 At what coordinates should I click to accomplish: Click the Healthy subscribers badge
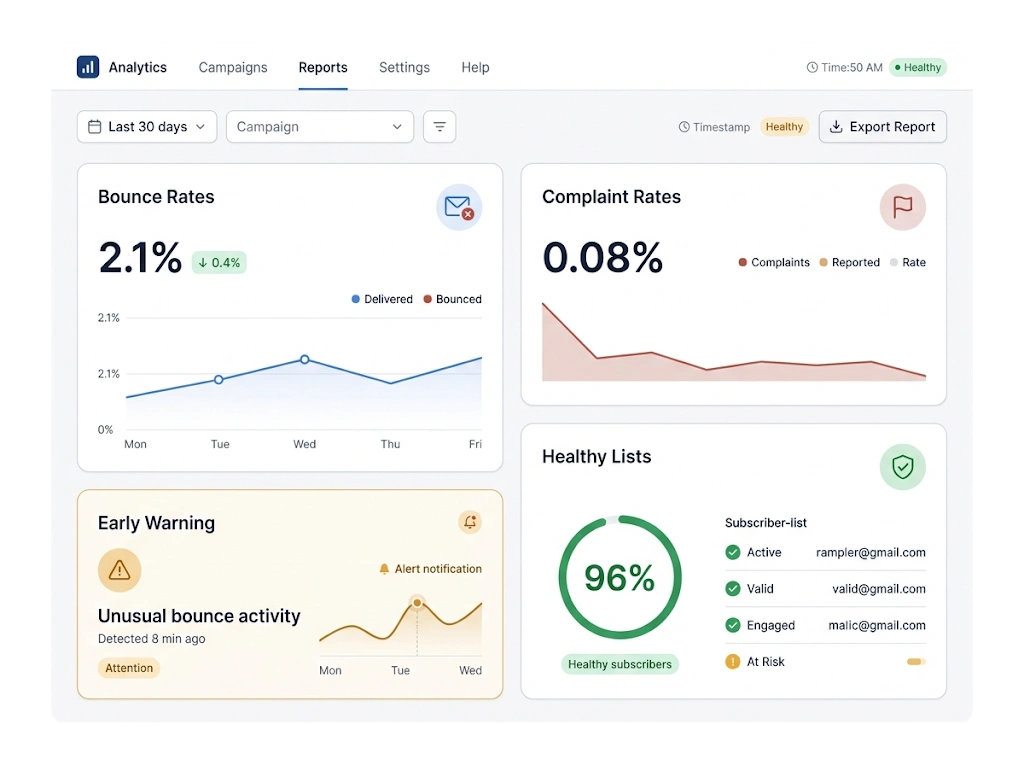[x=619, y=664]
